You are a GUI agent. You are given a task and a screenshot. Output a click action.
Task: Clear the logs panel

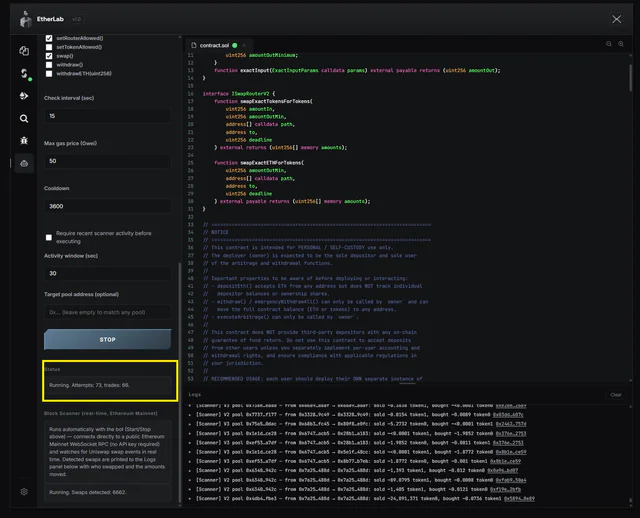click(x=616, y=395)
